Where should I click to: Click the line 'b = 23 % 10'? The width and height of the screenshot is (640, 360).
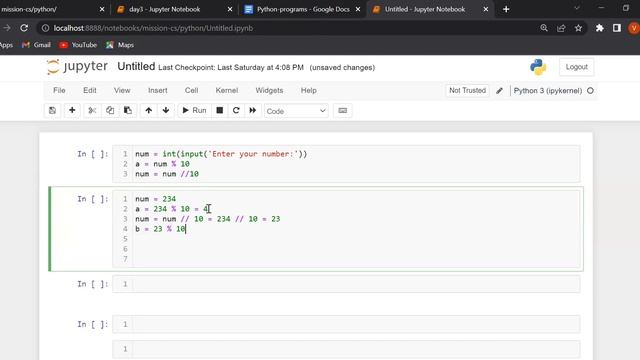point(161,229)
